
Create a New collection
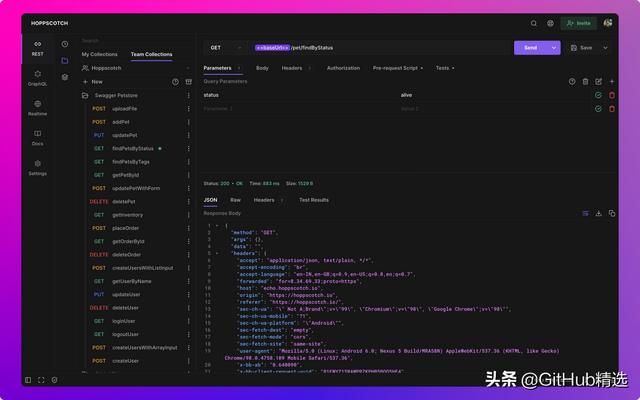93,82
